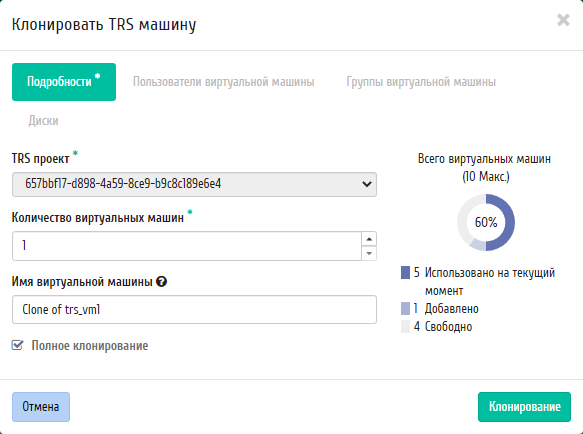Decrease virtual machine count with down arrow
This screenshot has width=583, height=434.
point(369,253)
